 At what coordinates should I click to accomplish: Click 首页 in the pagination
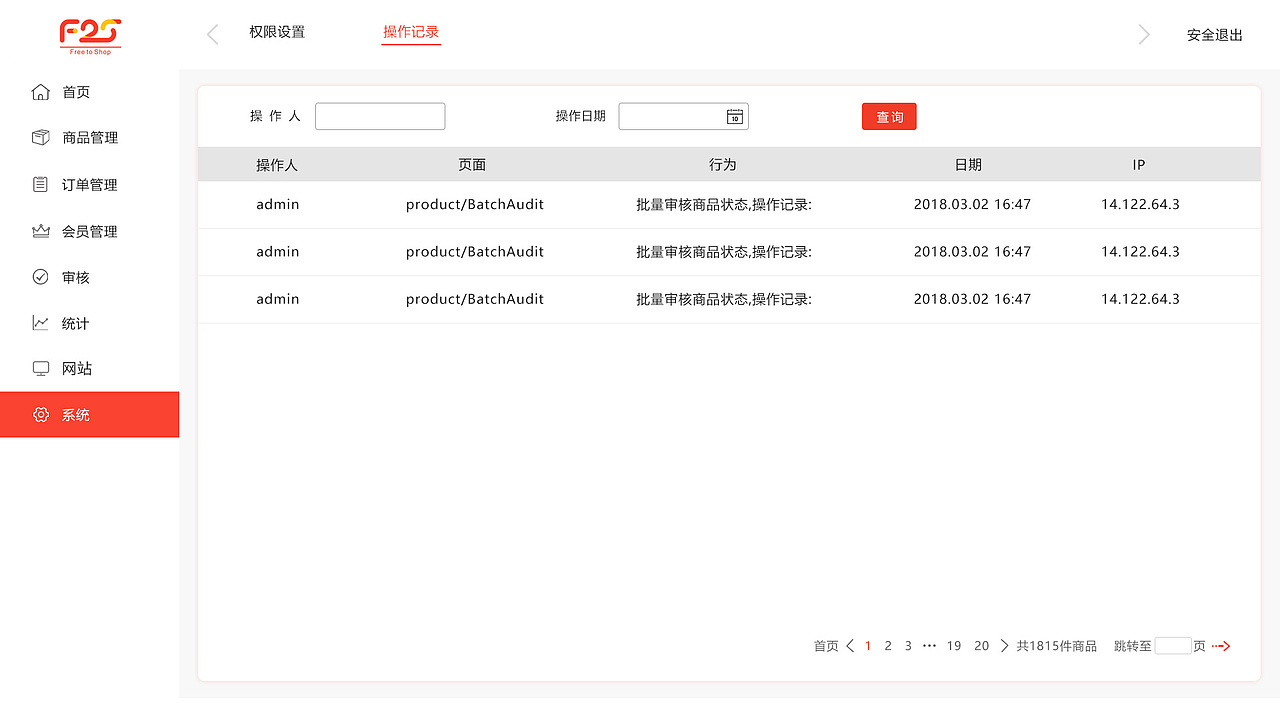click(x=826, y=646)
